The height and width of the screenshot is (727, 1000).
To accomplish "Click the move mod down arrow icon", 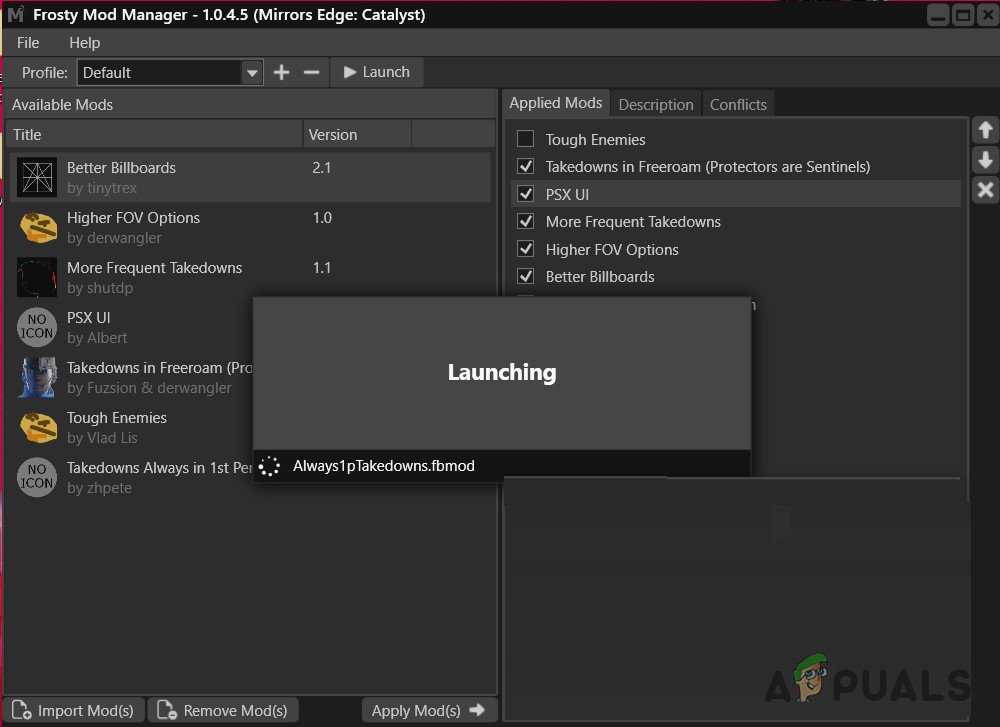I will [985, 159].
